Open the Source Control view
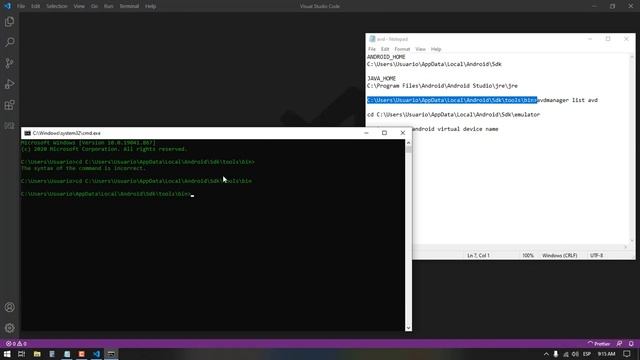Viewport: 640px width, 360px height. coord(9,63)
